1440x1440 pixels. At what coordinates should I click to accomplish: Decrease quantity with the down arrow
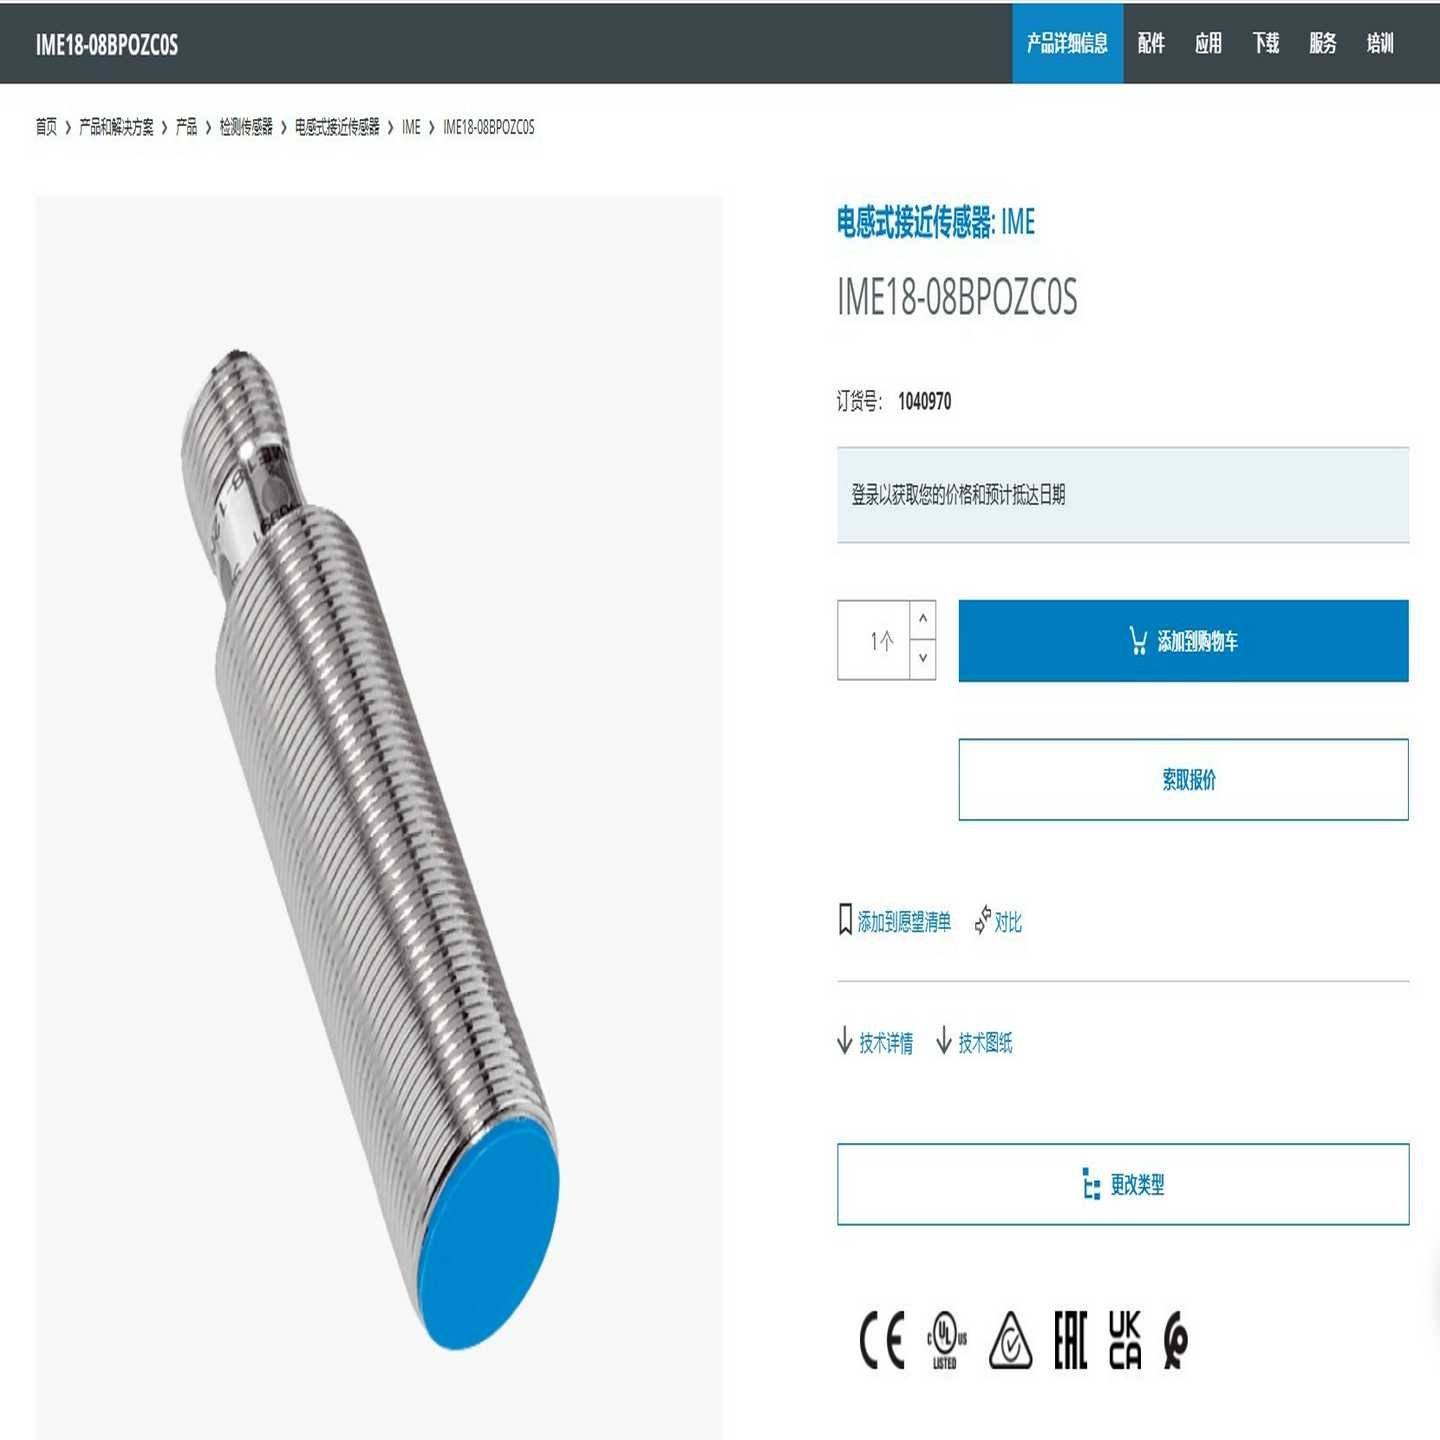(923, 659)
